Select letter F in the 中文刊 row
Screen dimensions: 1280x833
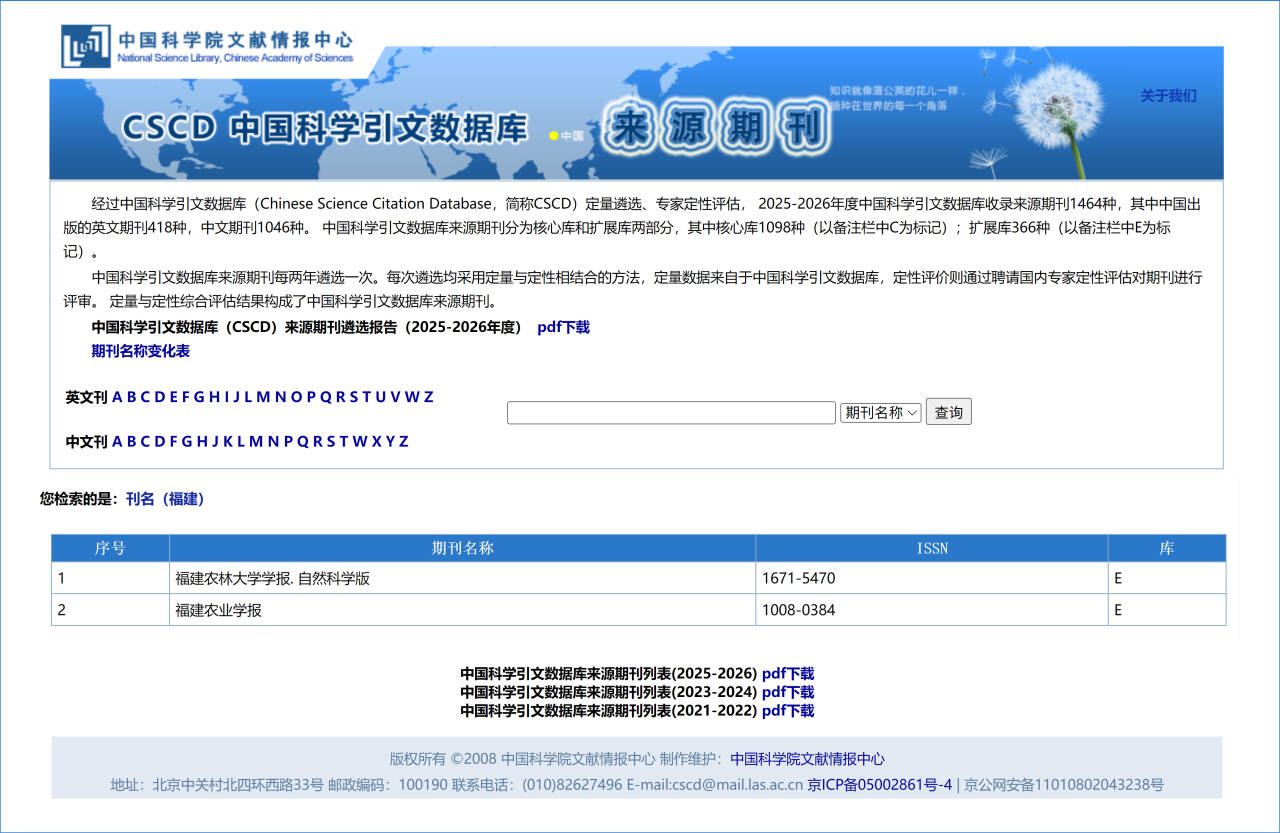coord(173,441)
